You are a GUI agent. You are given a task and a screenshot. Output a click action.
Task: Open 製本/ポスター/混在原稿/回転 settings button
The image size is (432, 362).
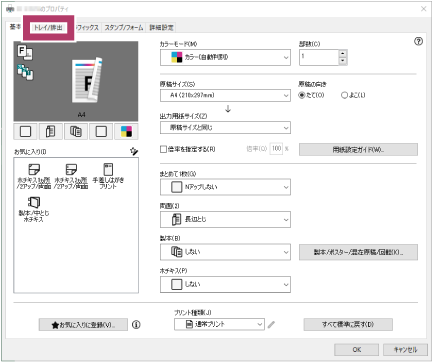pos(358,252)
